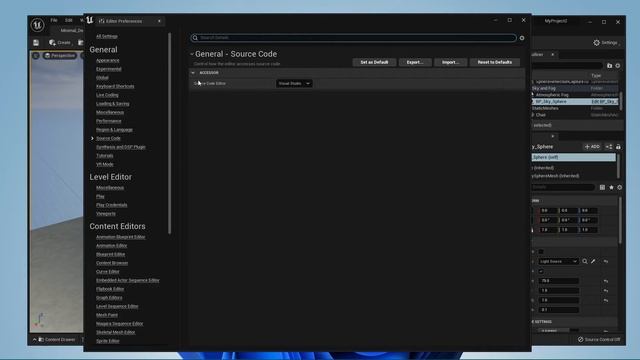Viewport: 640px width, 360px height.
Task: Open Performance settings
Action: pyautogui.click(x=109, y=121)
